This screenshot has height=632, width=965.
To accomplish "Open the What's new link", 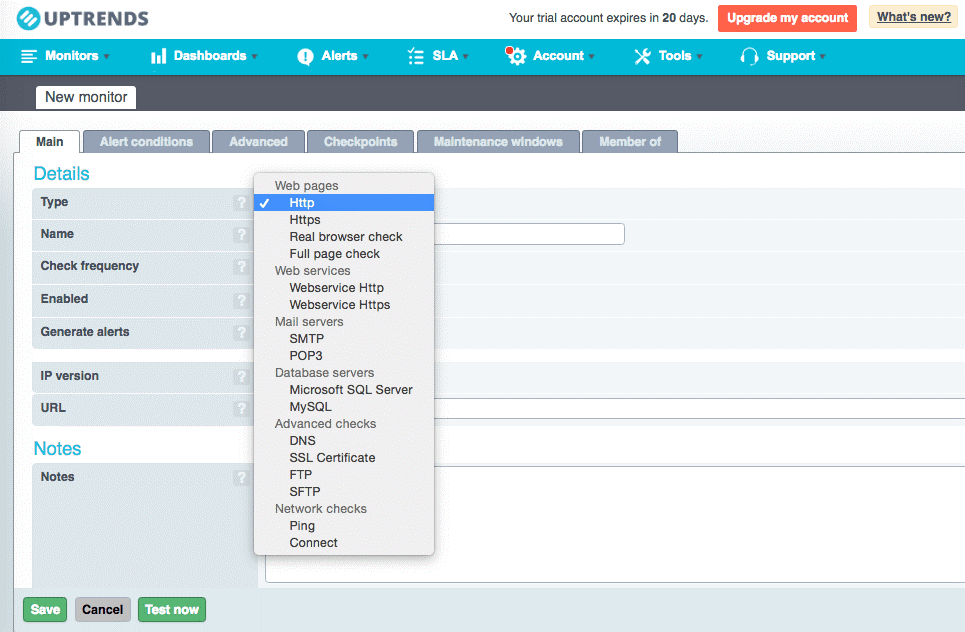I will [913, 17].
